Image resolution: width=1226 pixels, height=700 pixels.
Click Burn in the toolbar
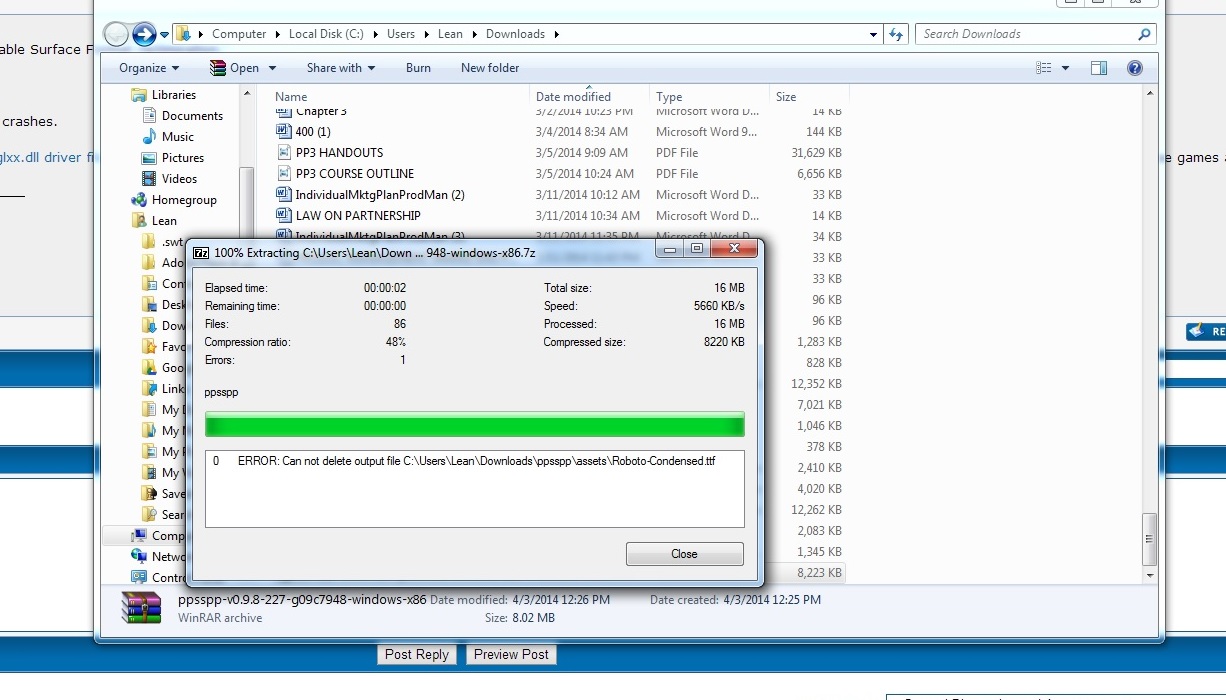point(418,68)
